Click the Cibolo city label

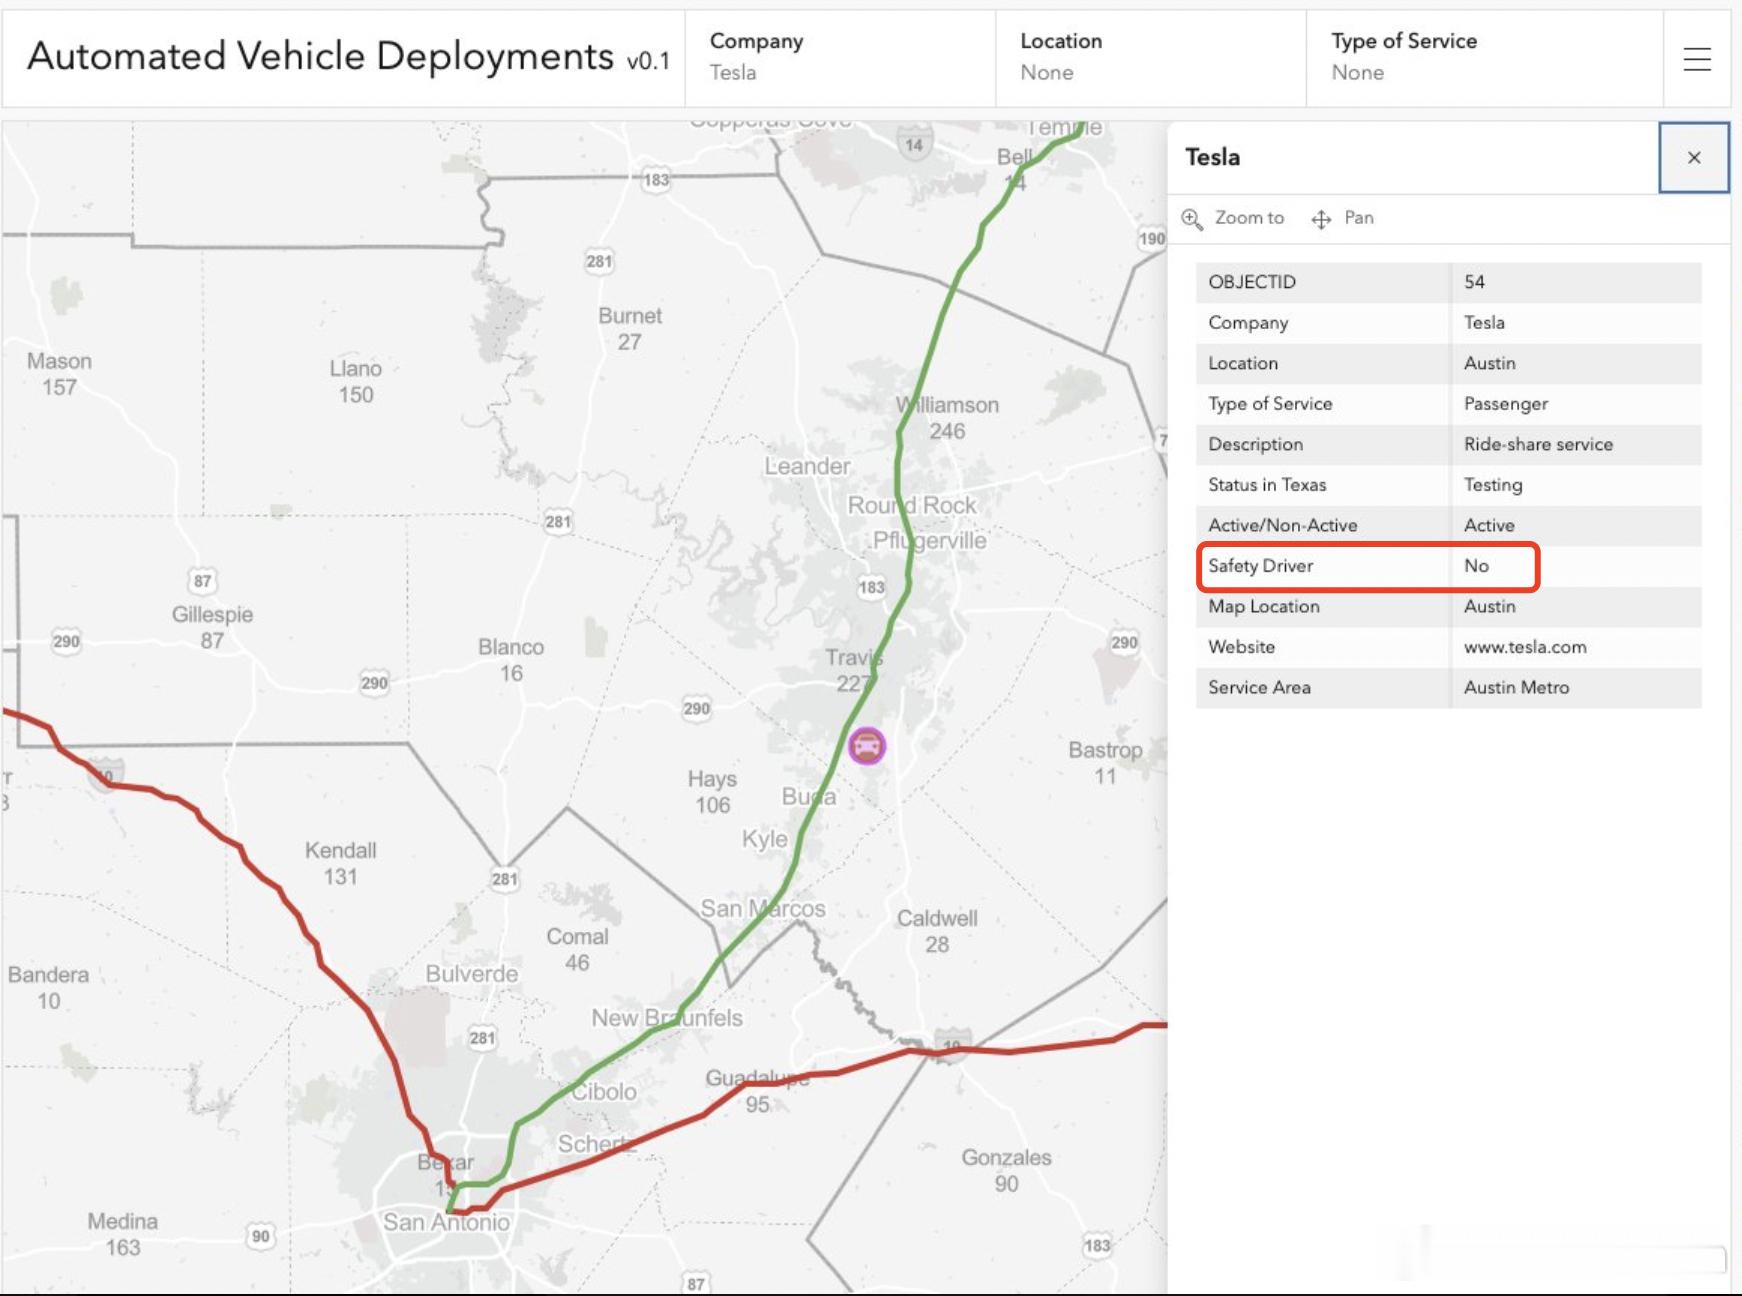pos(603,1092)
